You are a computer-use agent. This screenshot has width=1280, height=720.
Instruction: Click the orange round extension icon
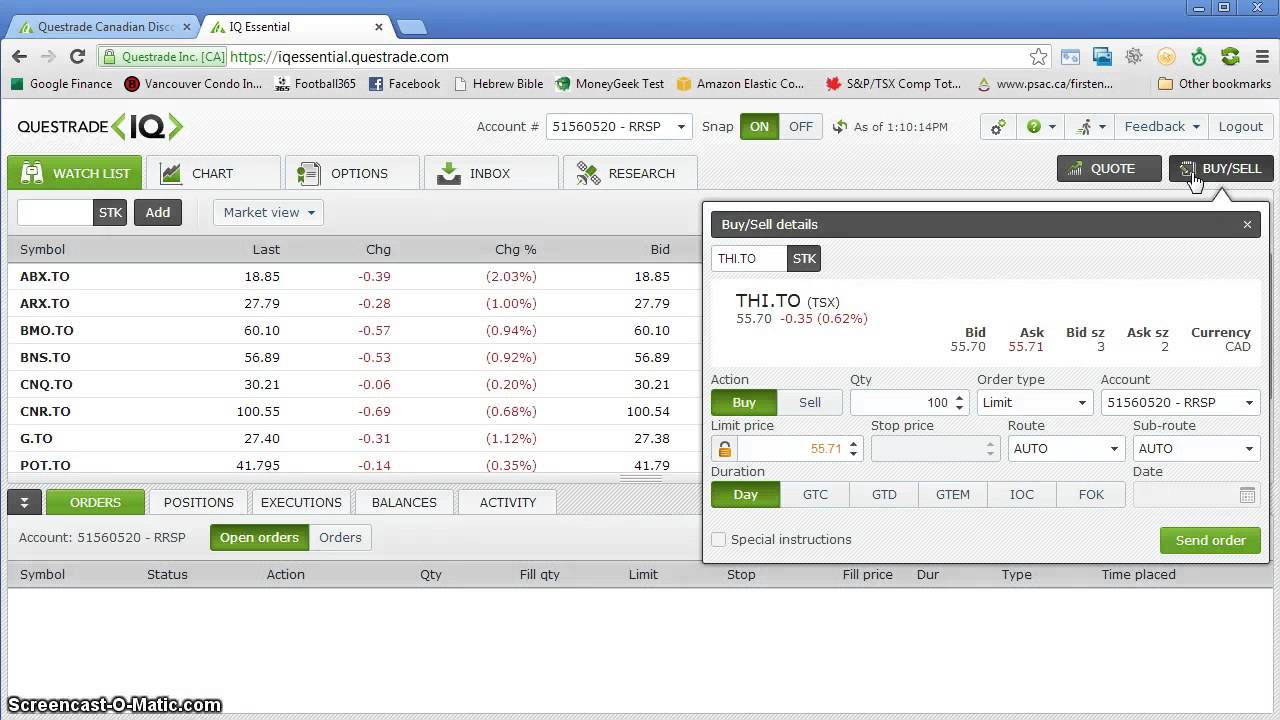[1166, 57]
